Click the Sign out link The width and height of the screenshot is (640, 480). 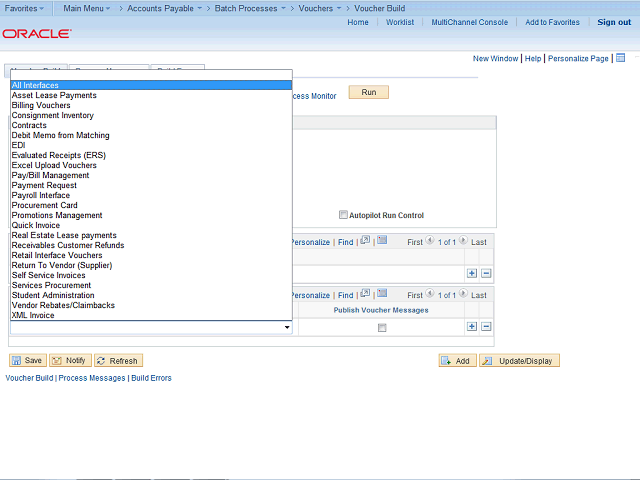click(614, 22)
